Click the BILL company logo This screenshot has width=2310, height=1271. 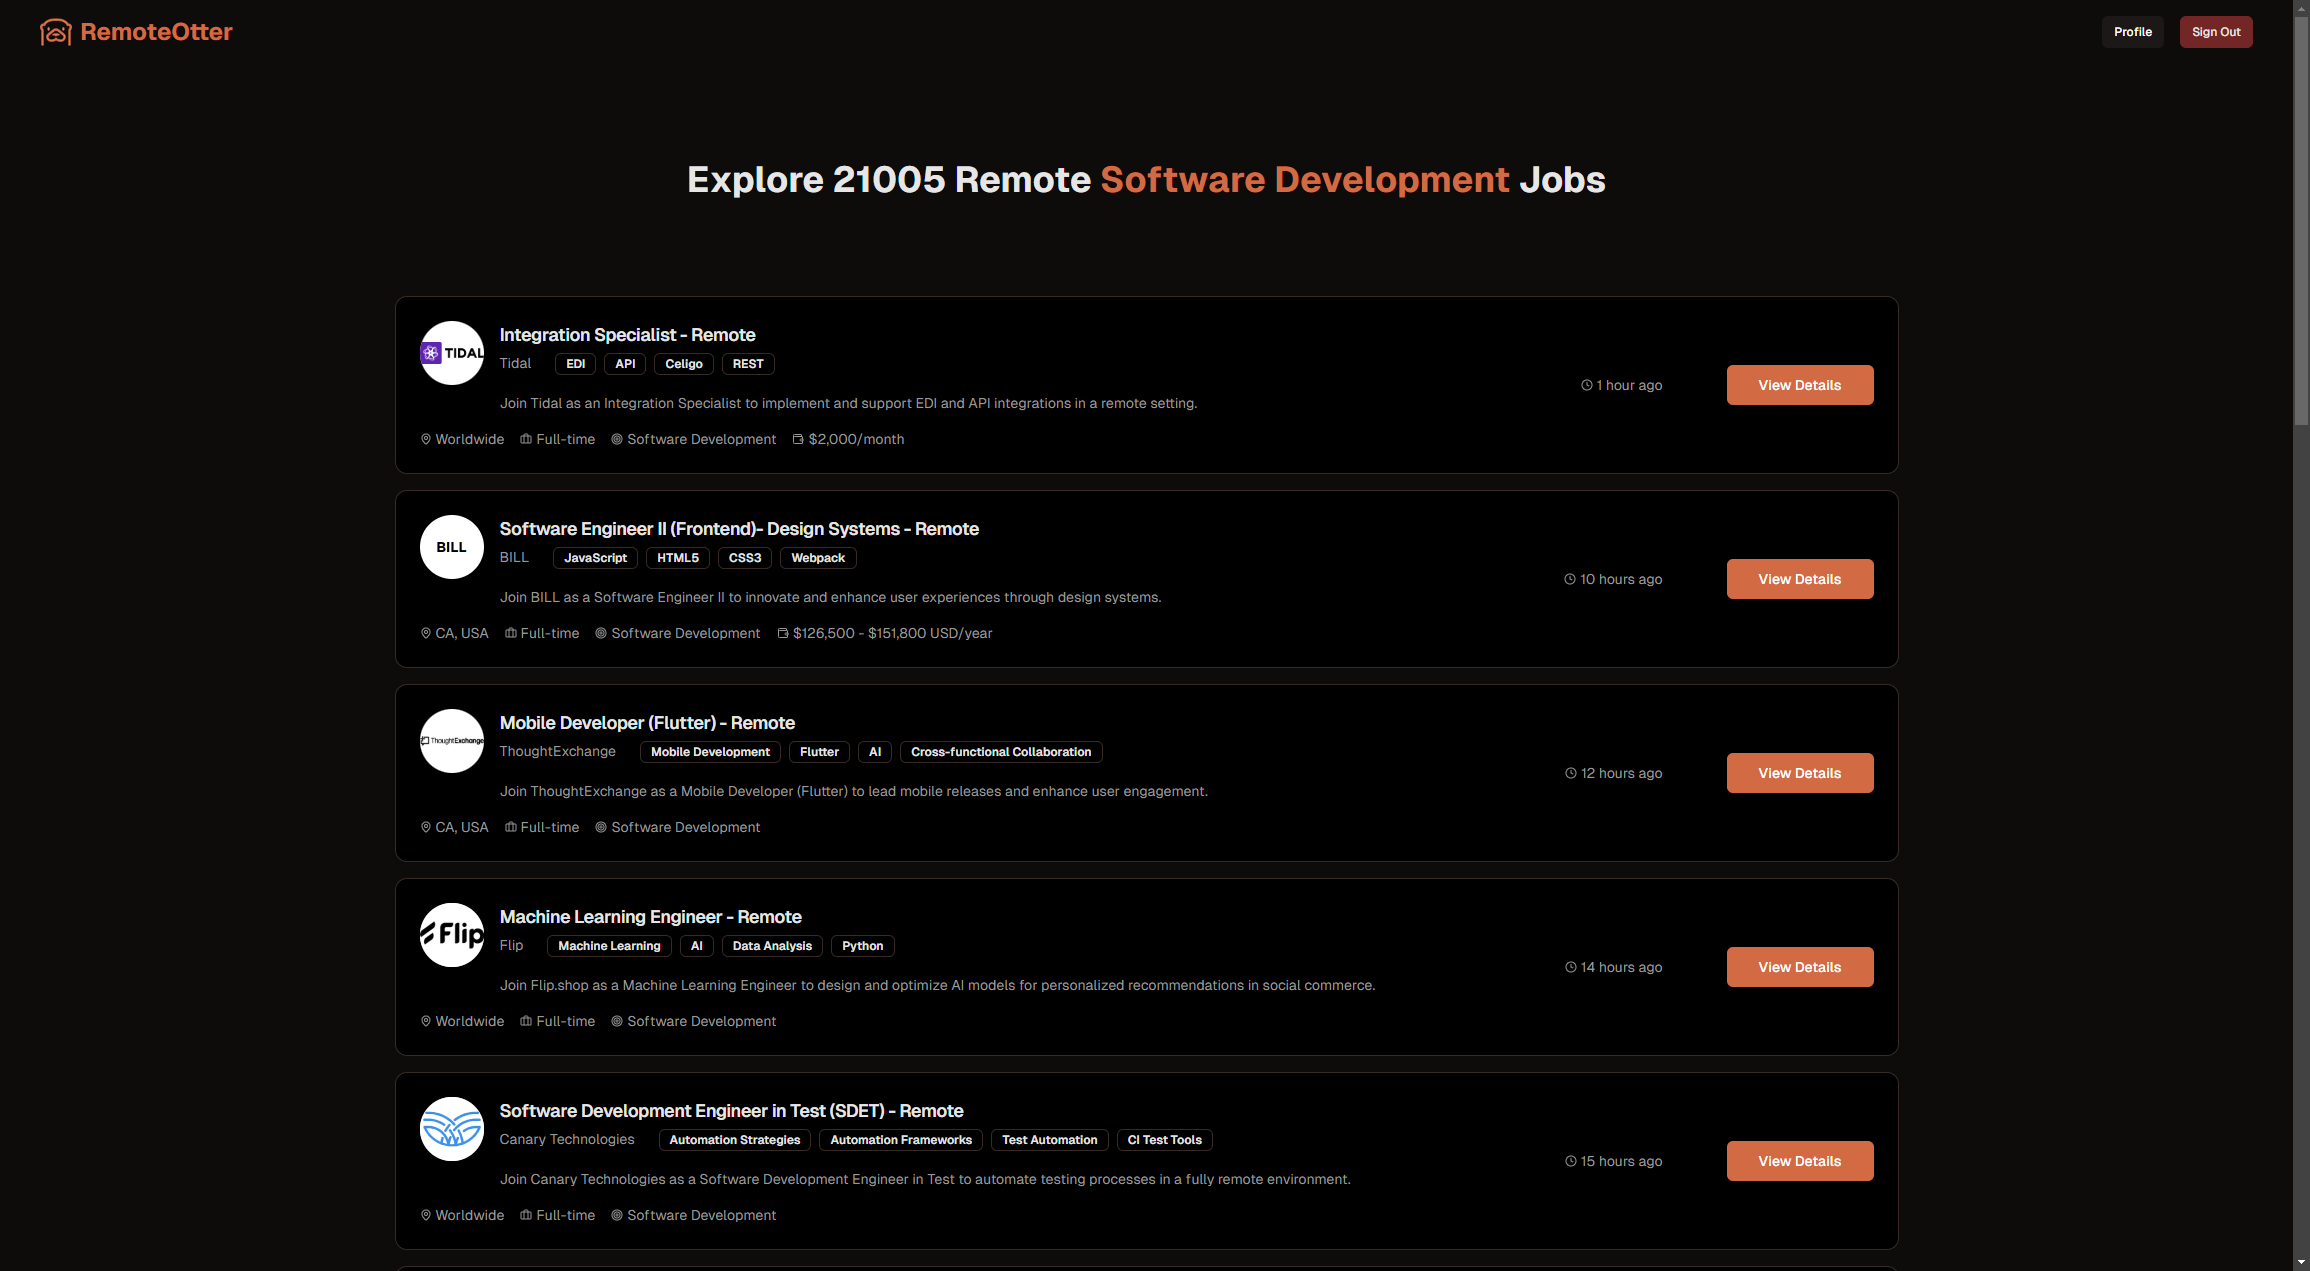(x=452, y=547)
